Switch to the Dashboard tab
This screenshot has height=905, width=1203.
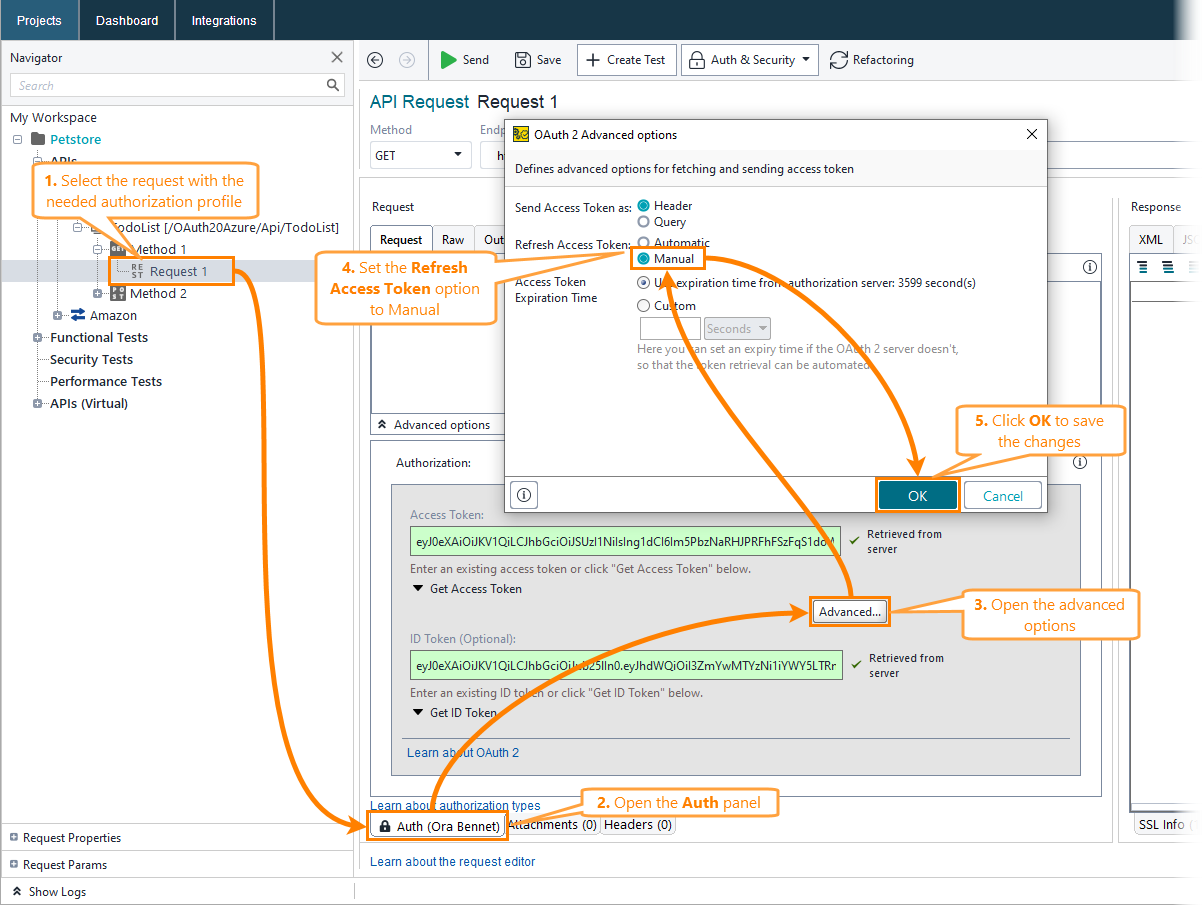pos(127,20)
